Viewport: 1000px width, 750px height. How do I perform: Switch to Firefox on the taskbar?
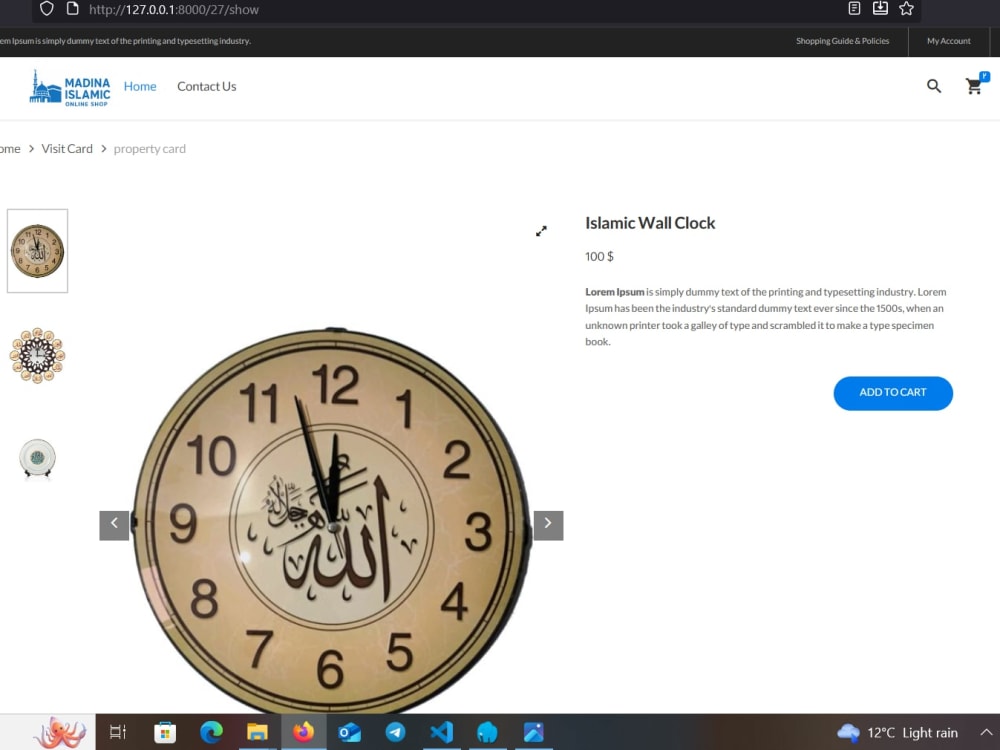[304, 732]
